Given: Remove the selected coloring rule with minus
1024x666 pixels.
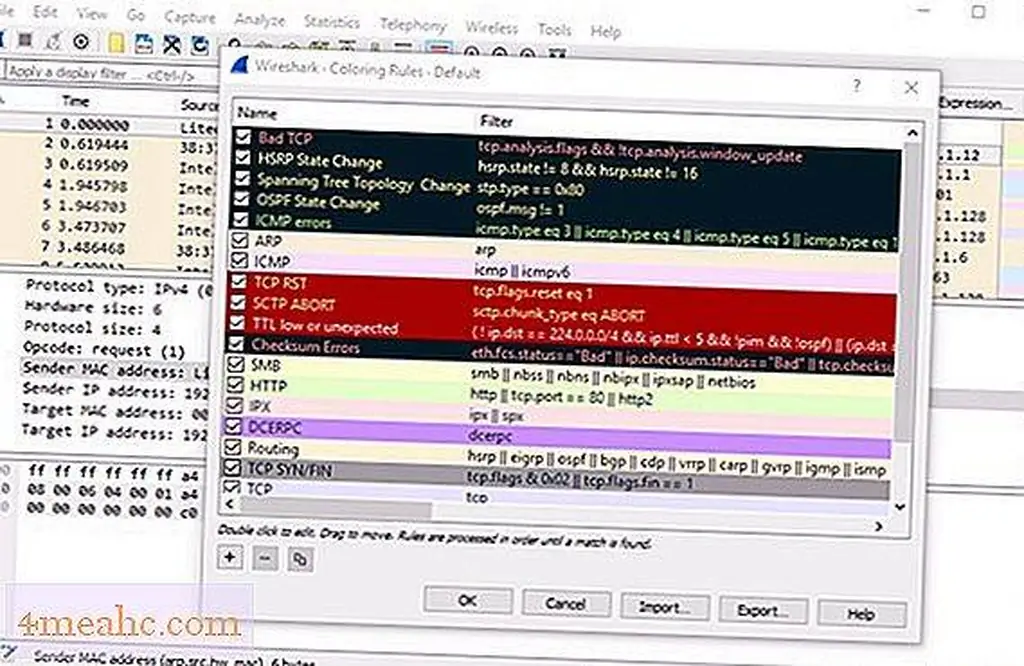Looking at the screenshot, I should point(264,558).
